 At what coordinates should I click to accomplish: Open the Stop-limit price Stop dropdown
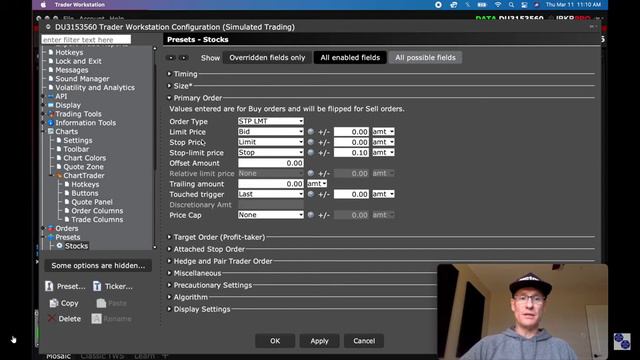point(271,152)
